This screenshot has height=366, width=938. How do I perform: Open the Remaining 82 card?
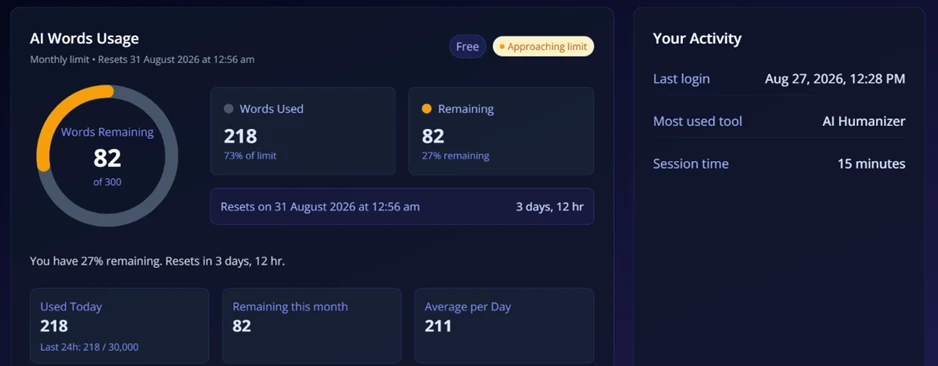[501, 131]
